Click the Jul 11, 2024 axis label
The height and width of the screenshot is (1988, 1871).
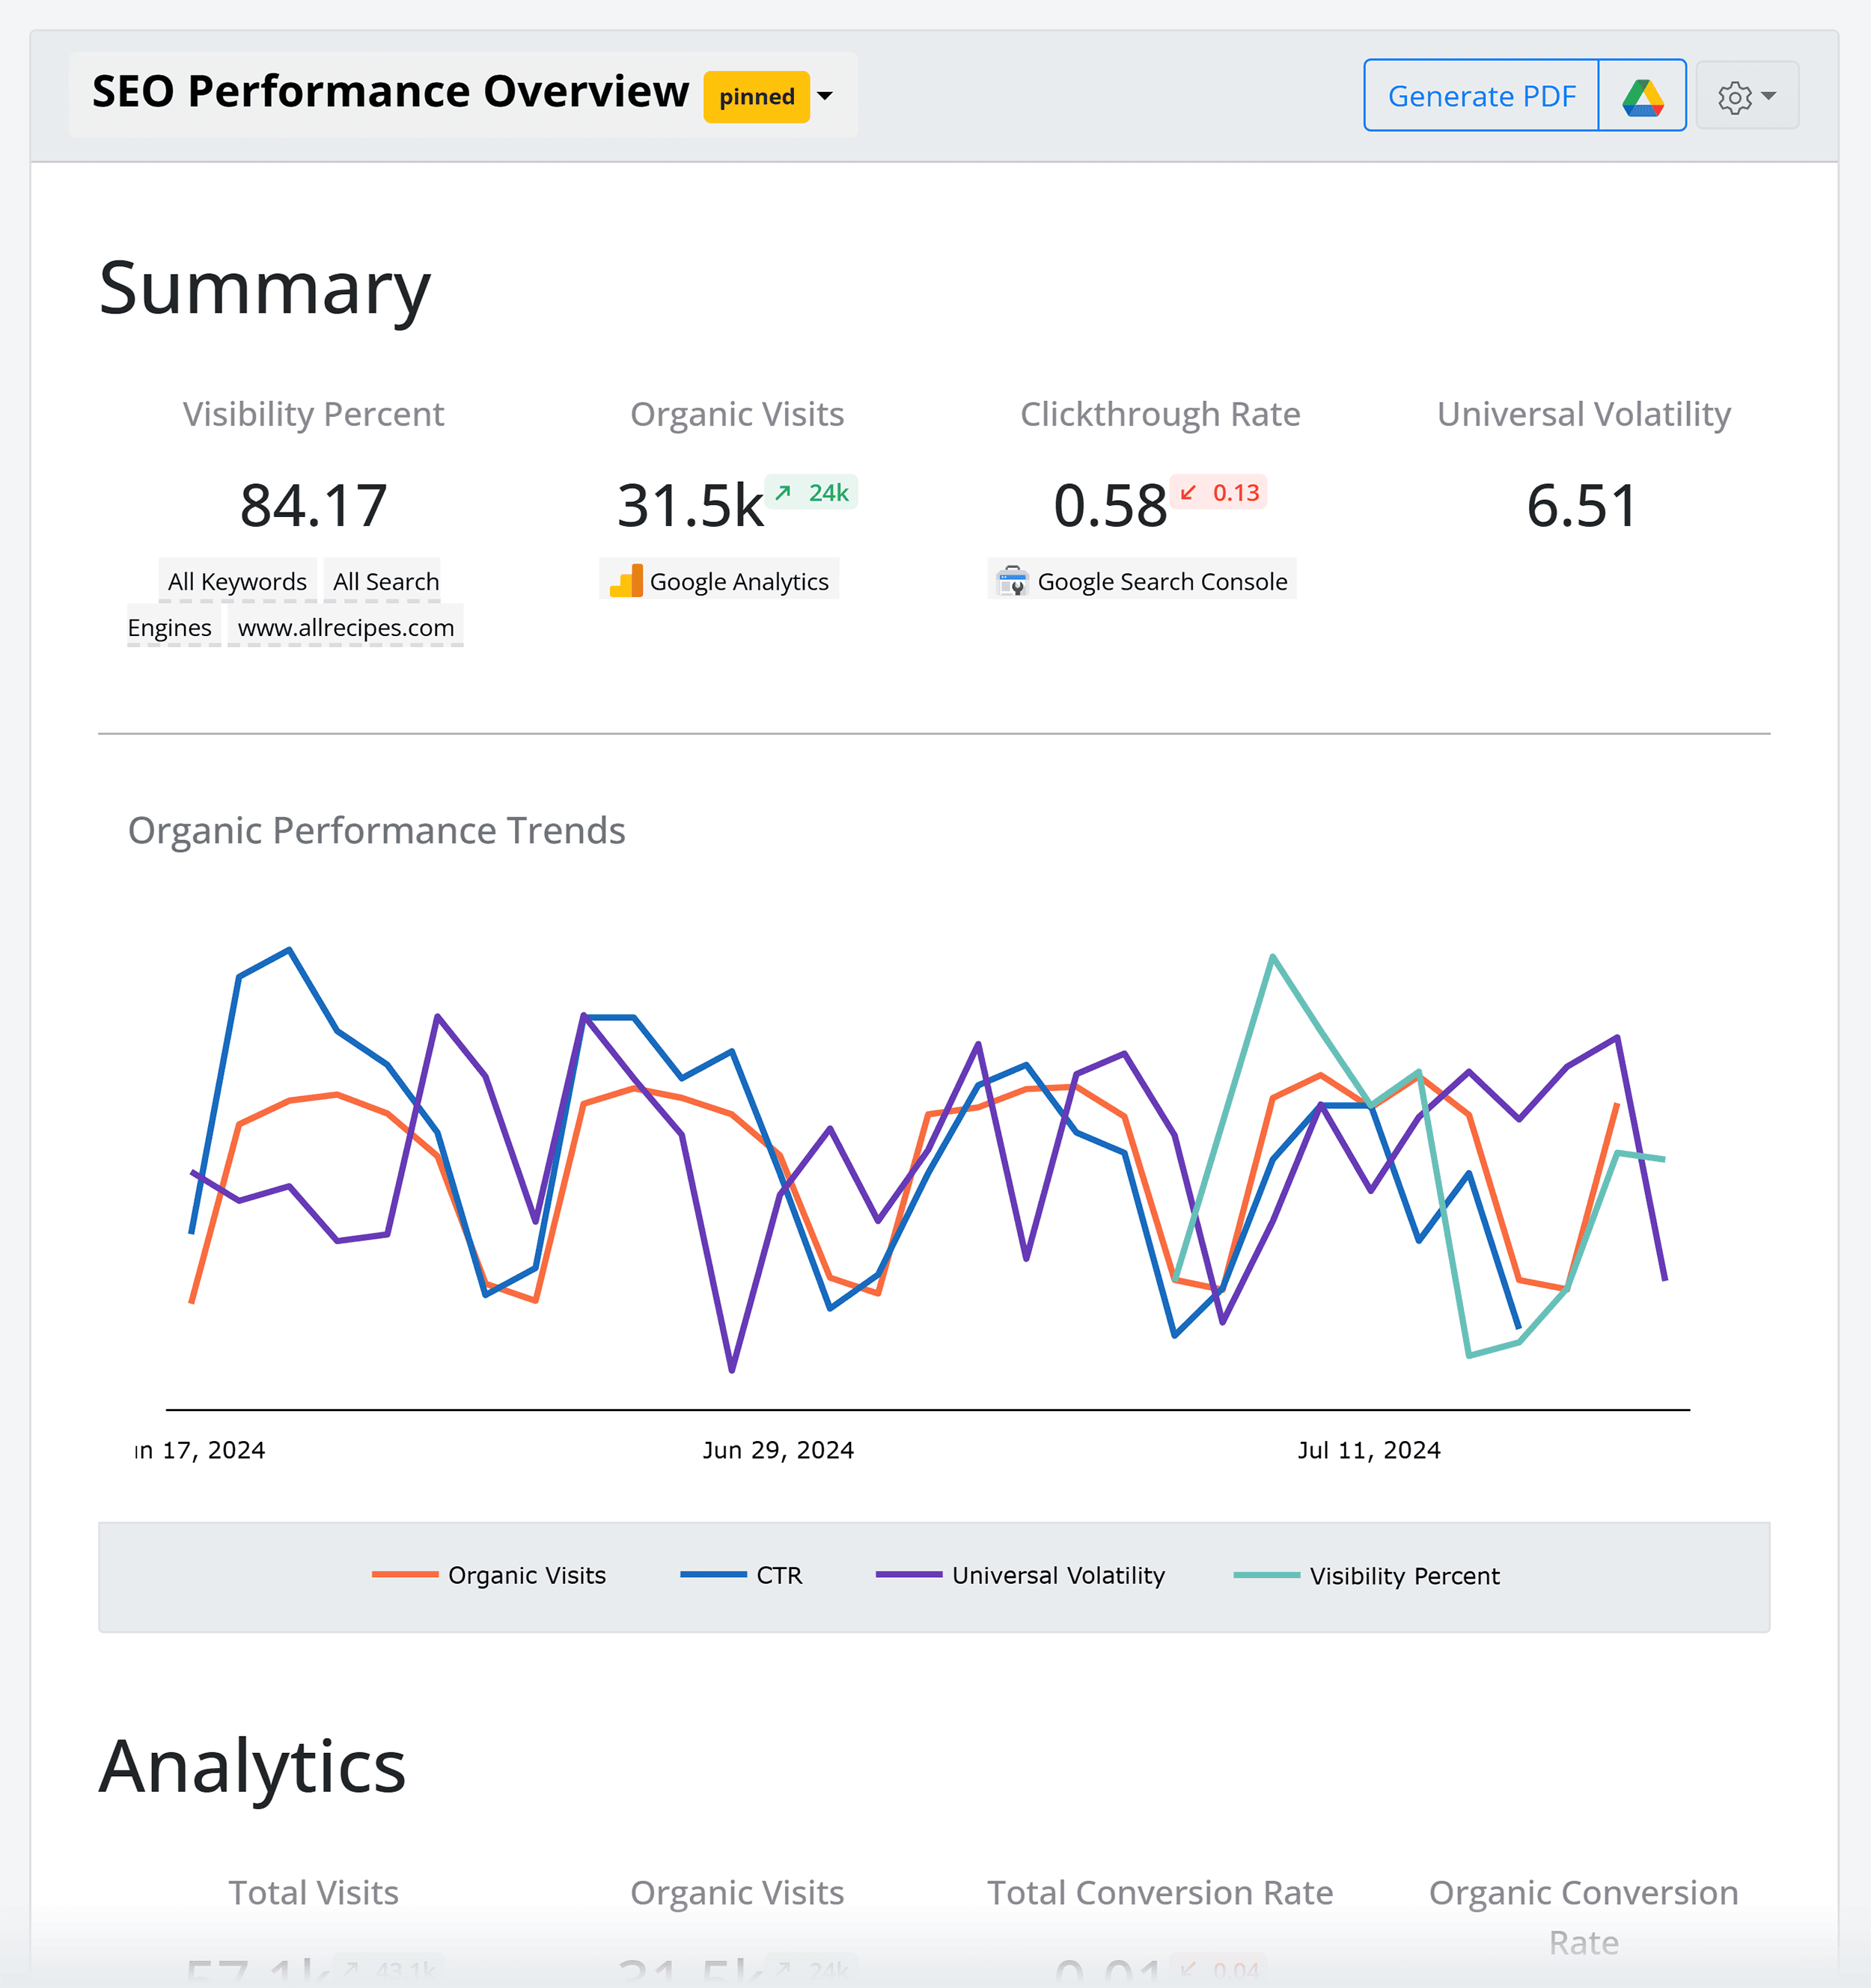pos(1369,1450)
